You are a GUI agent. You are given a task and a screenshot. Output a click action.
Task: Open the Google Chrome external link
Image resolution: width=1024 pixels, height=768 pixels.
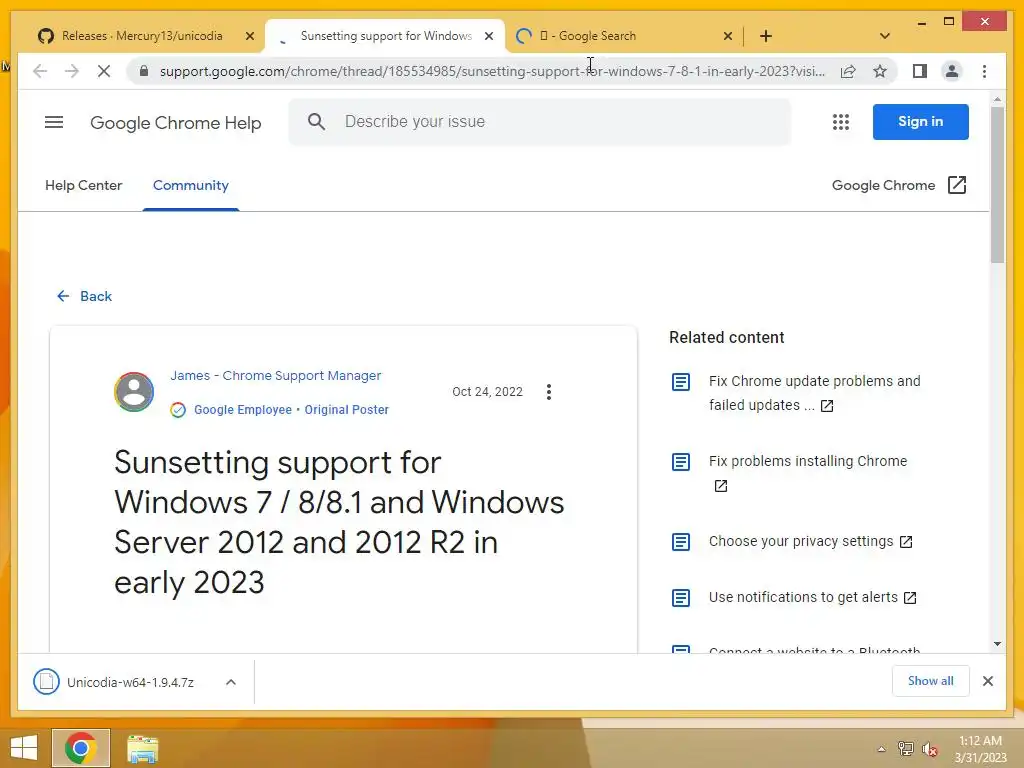[899, 185]
